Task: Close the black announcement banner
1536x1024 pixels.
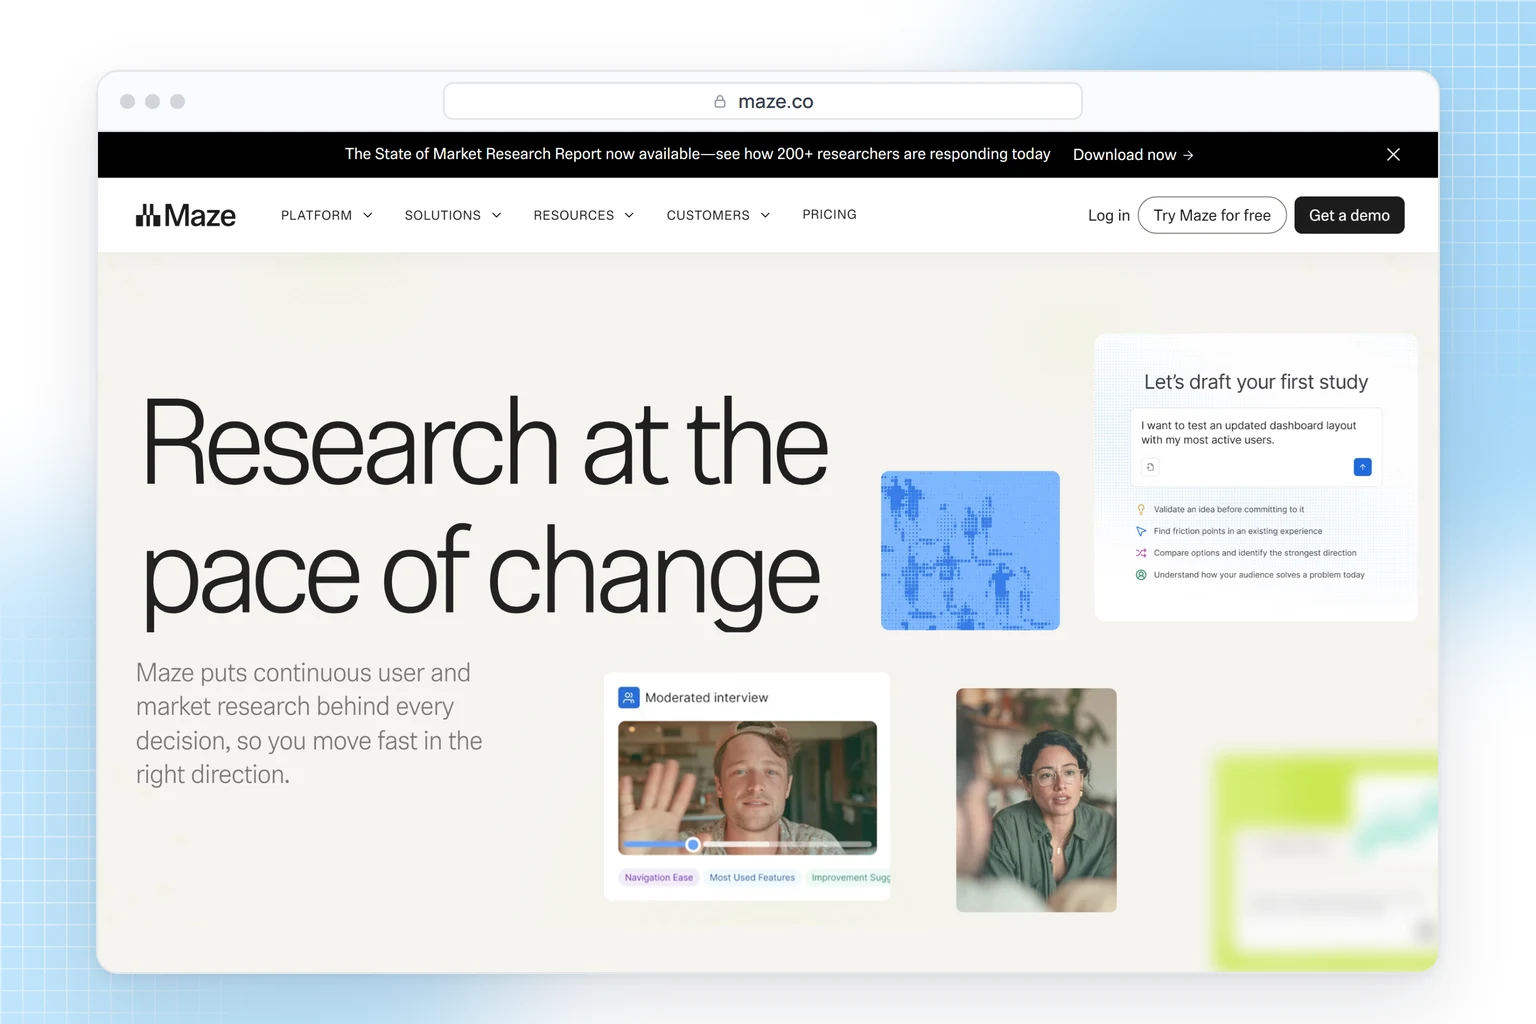Action: coord(1393,154)
